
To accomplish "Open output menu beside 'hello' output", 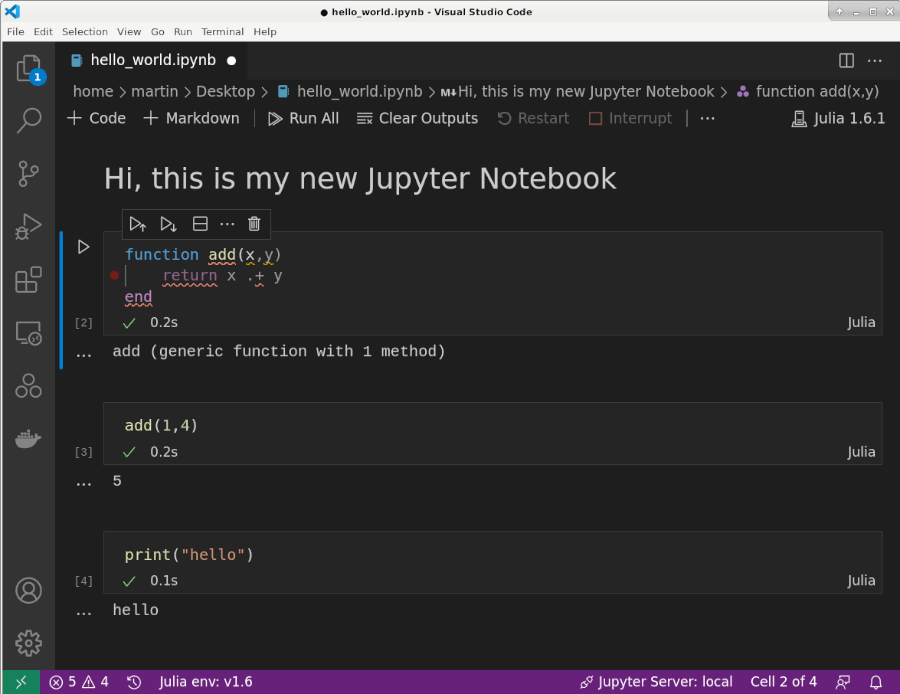I will 84,612.
